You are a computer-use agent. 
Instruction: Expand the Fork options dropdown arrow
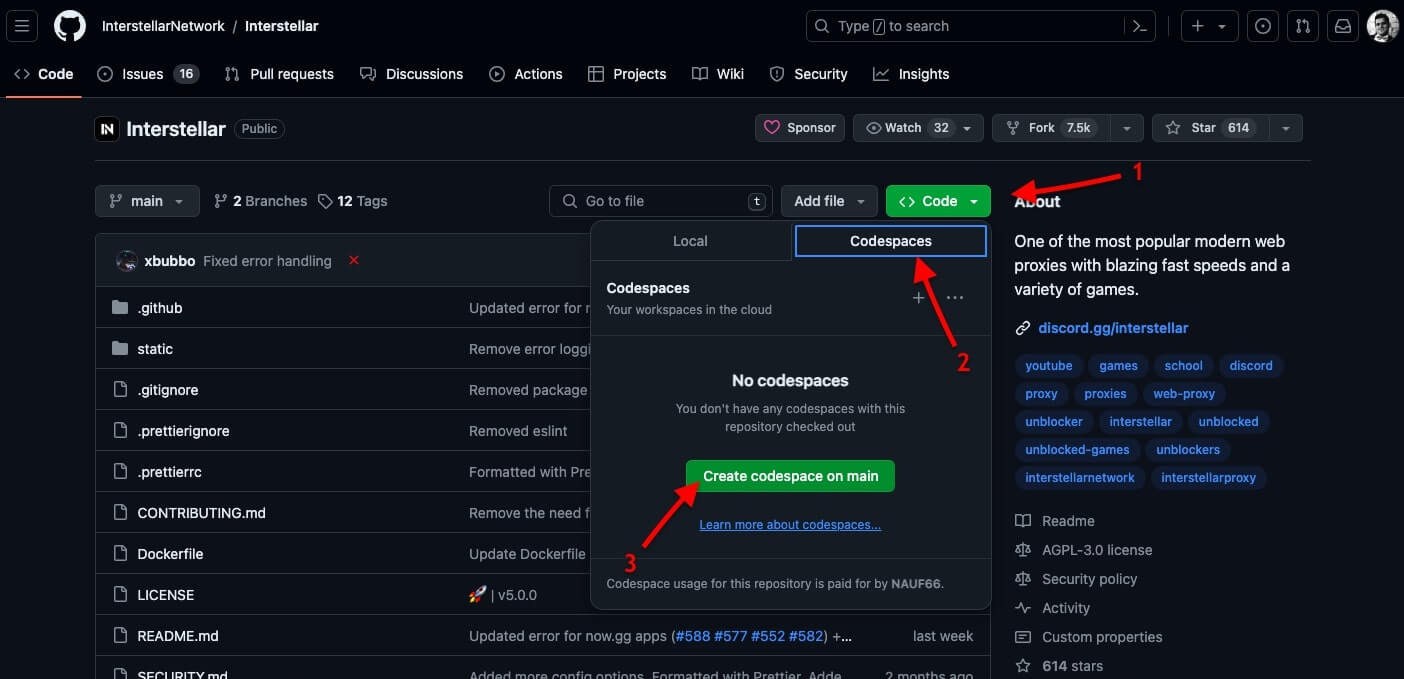click(x=1127, y=128)
